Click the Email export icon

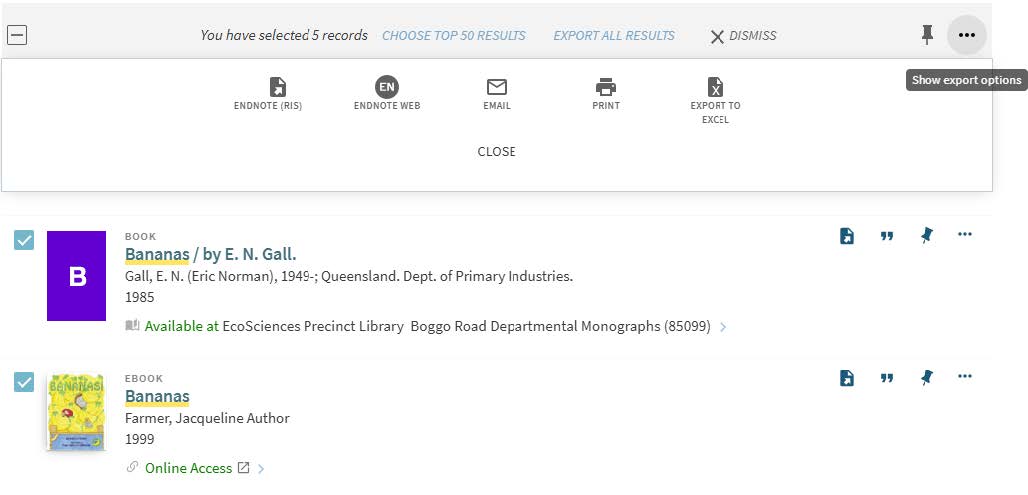pyautogui.click(x=496, y=88)
